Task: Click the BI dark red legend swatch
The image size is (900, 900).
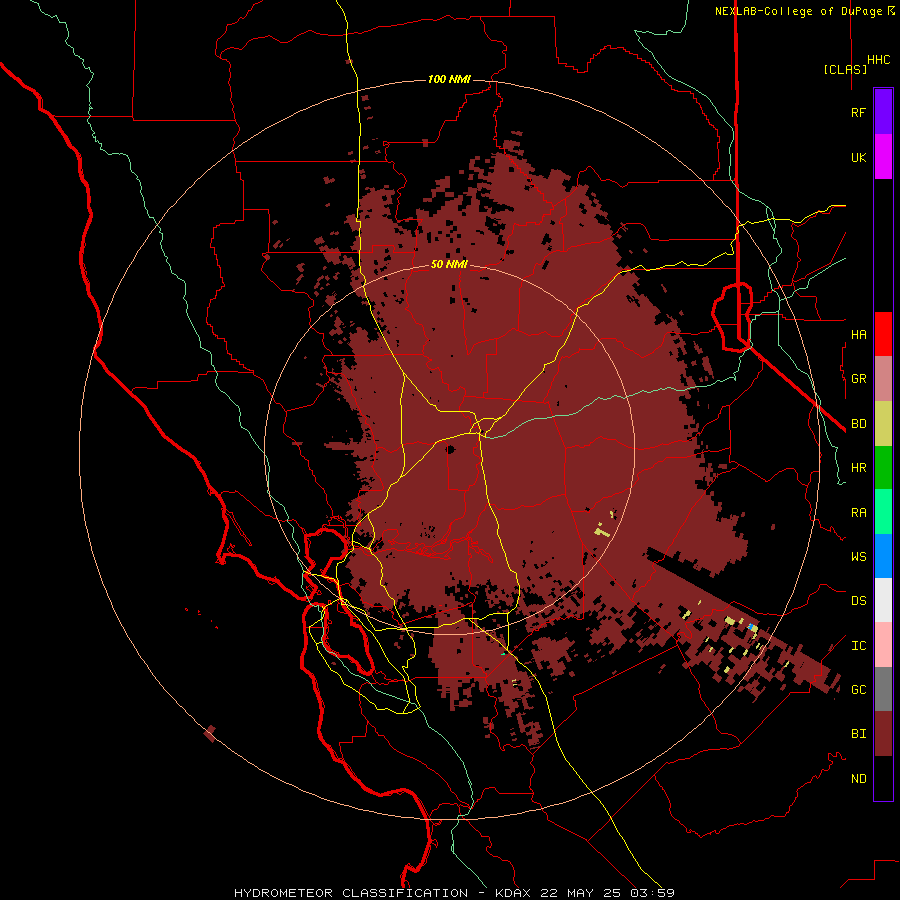Action: [x=883, y=734]
